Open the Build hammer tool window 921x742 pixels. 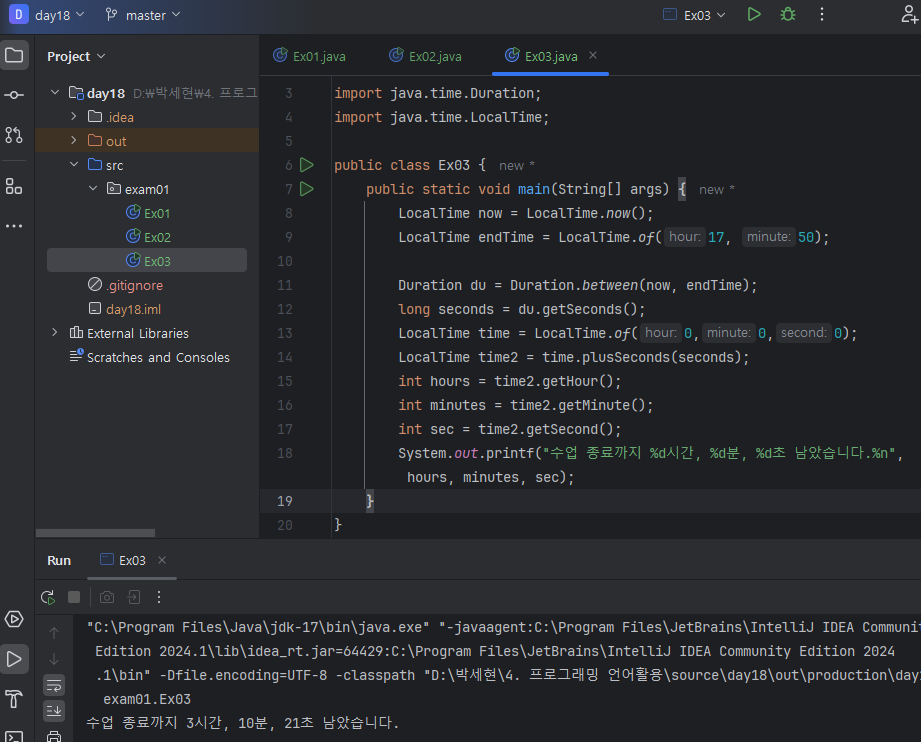click(x=14, y=698)
